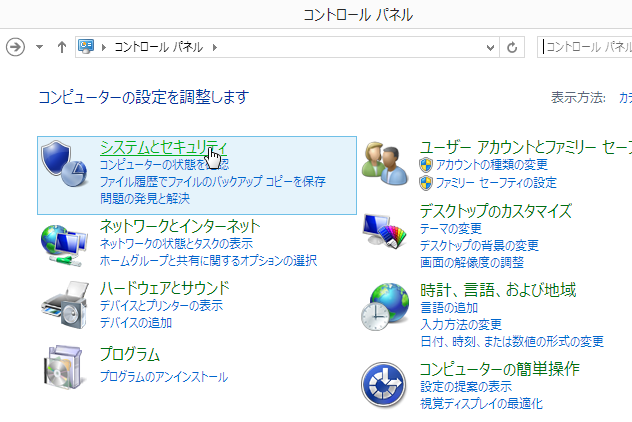Open デバイスの追加 link
Screen dimensions: 632x422
[136, 323]
